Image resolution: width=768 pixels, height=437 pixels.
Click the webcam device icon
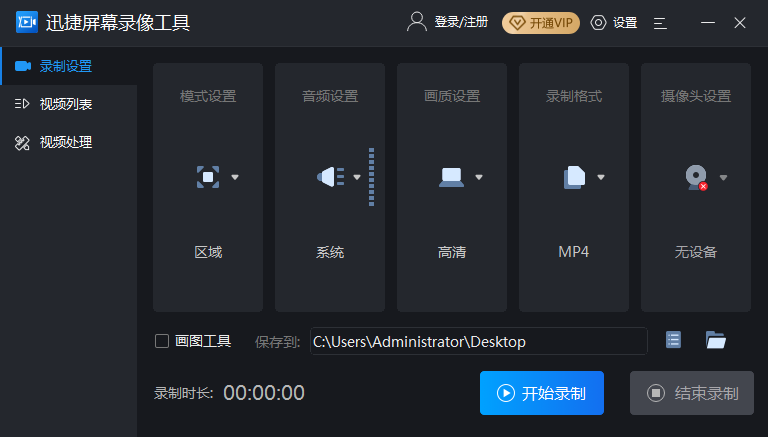coord(695,177)
